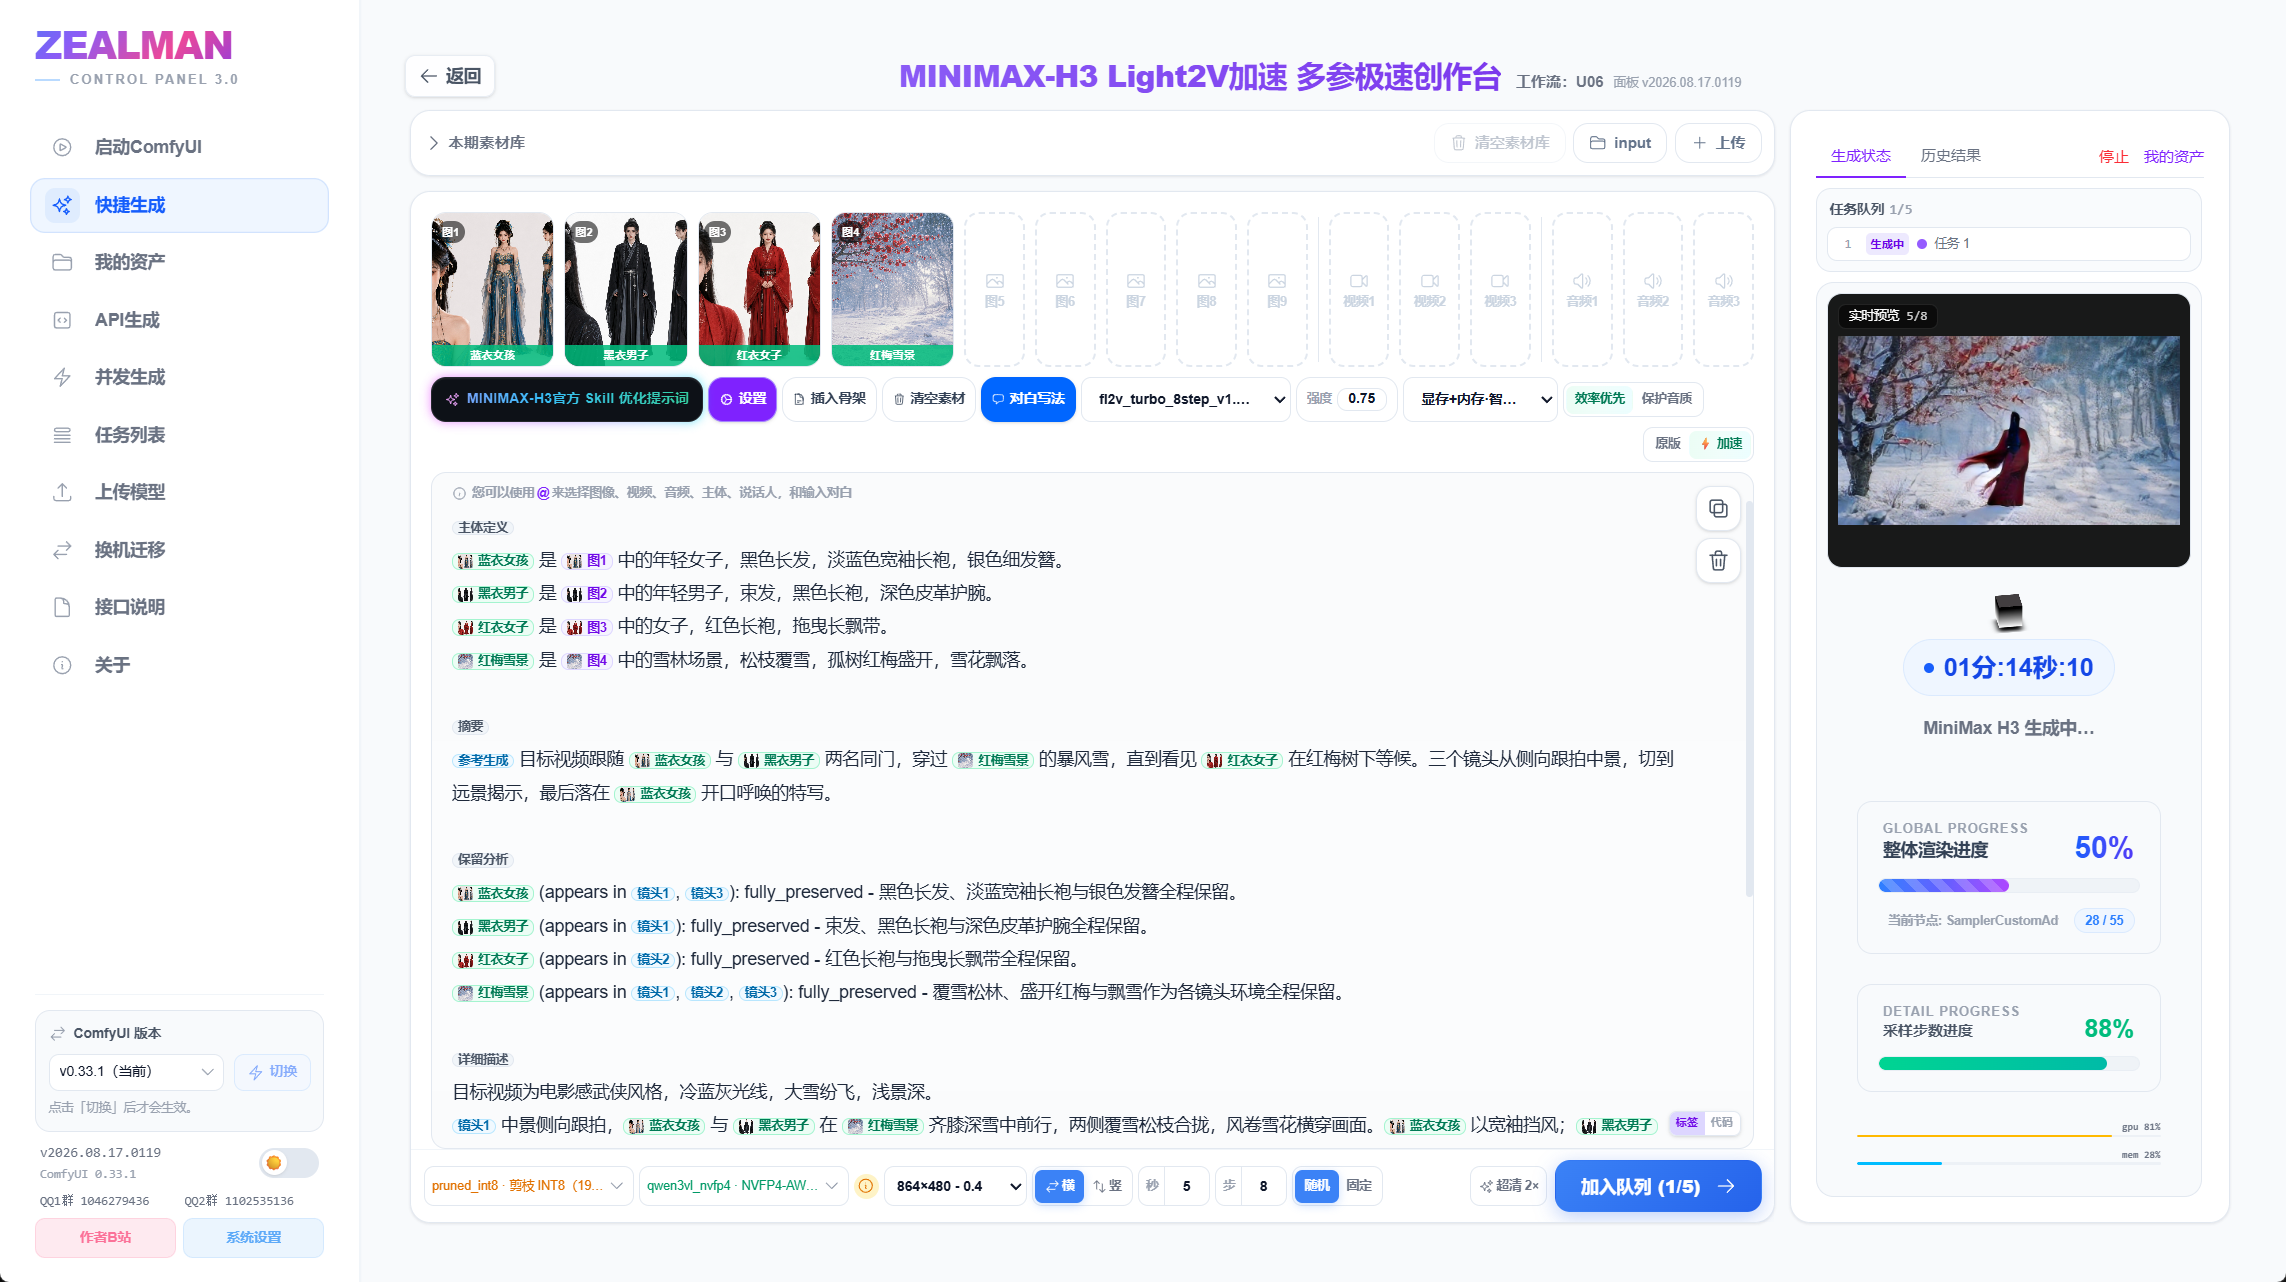Open the 864×480 resolution dropdown
This screenshot has width=2286, height=1282.
957,1186
